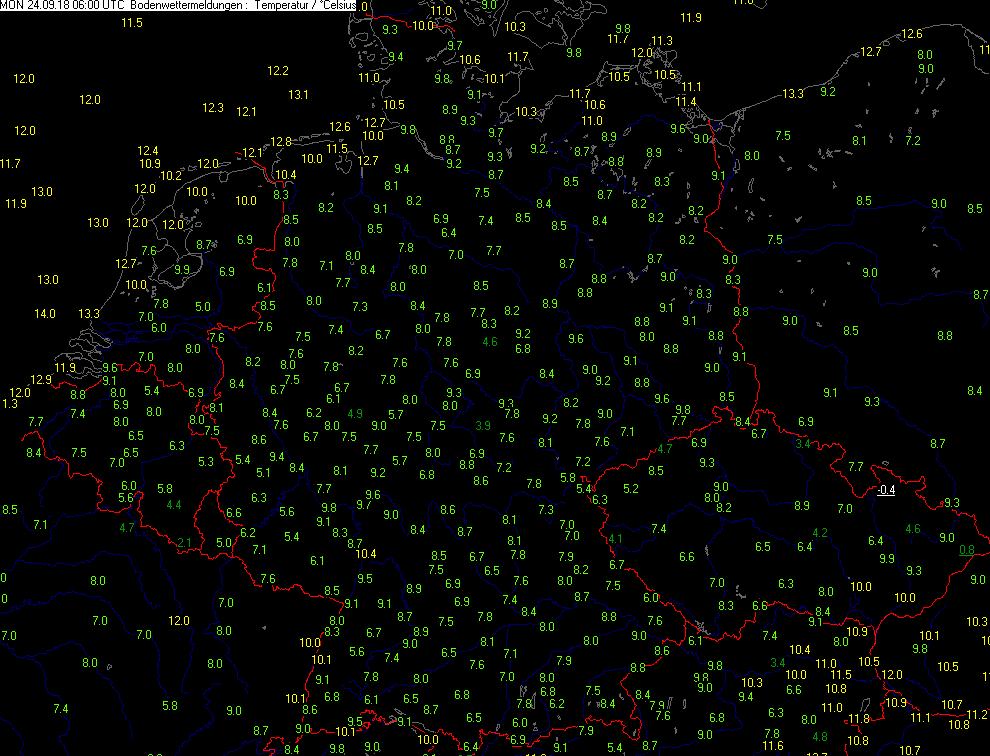Select the 11.6 yellow value at bottom
Screen dimensions: 990x756
click(772, 745)
